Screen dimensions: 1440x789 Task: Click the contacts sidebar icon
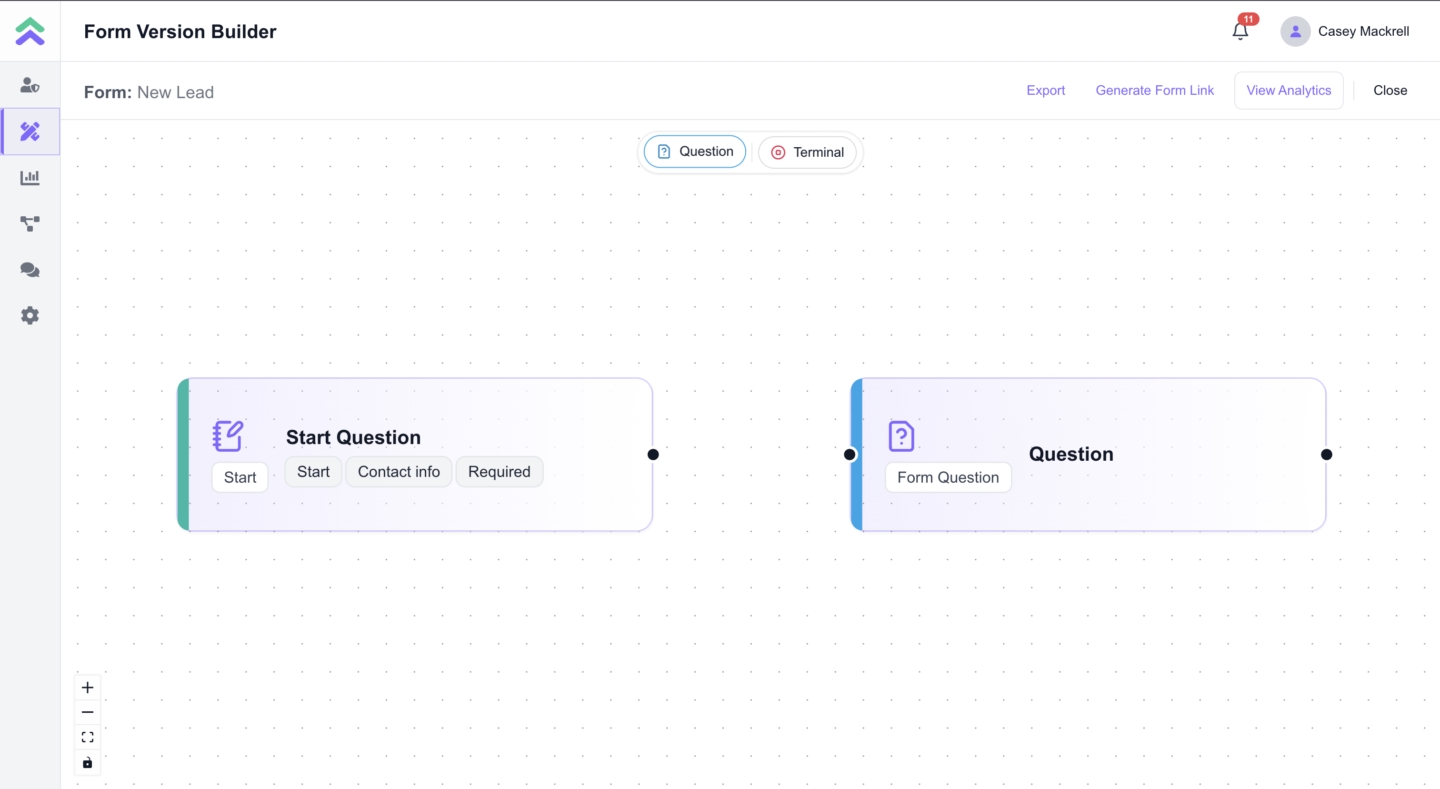pyautogui.click(x=30, y=86)
